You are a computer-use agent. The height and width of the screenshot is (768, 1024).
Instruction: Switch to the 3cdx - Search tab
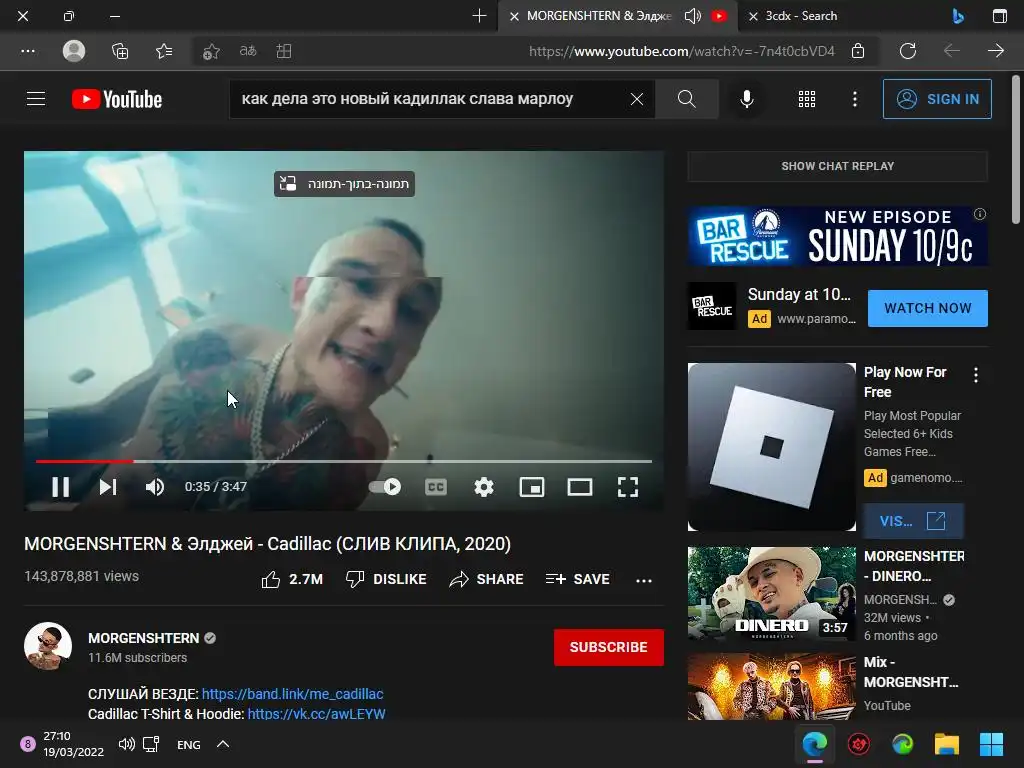click(x=801, y=16)
